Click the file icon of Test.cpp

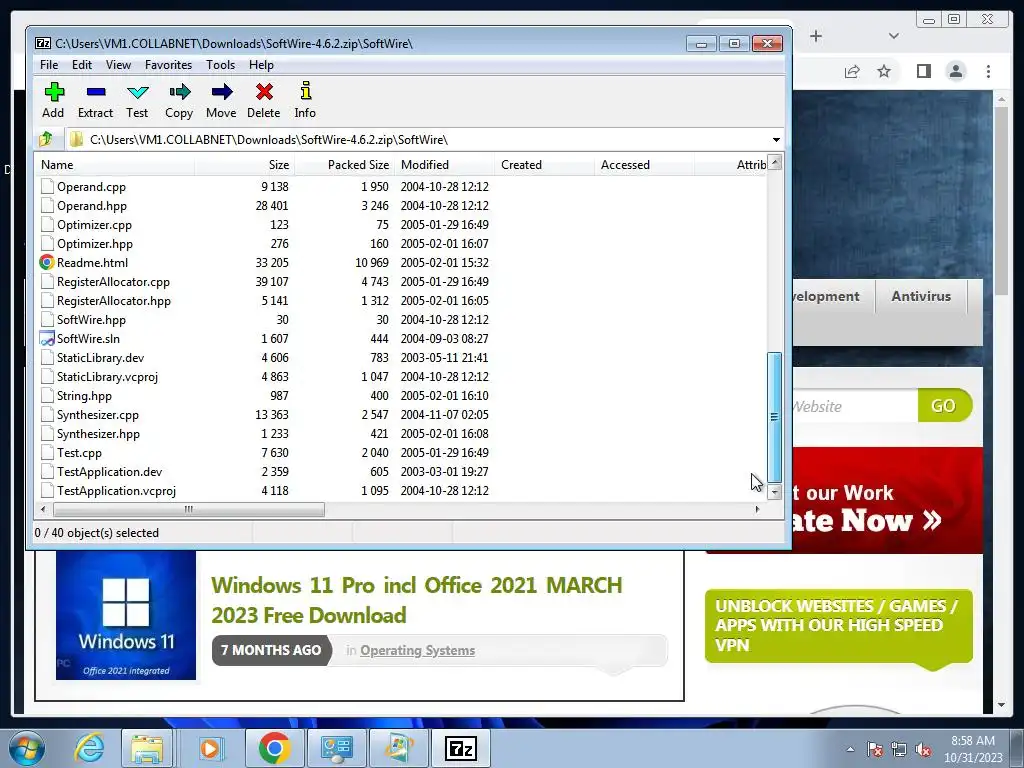tap(47, 453)
